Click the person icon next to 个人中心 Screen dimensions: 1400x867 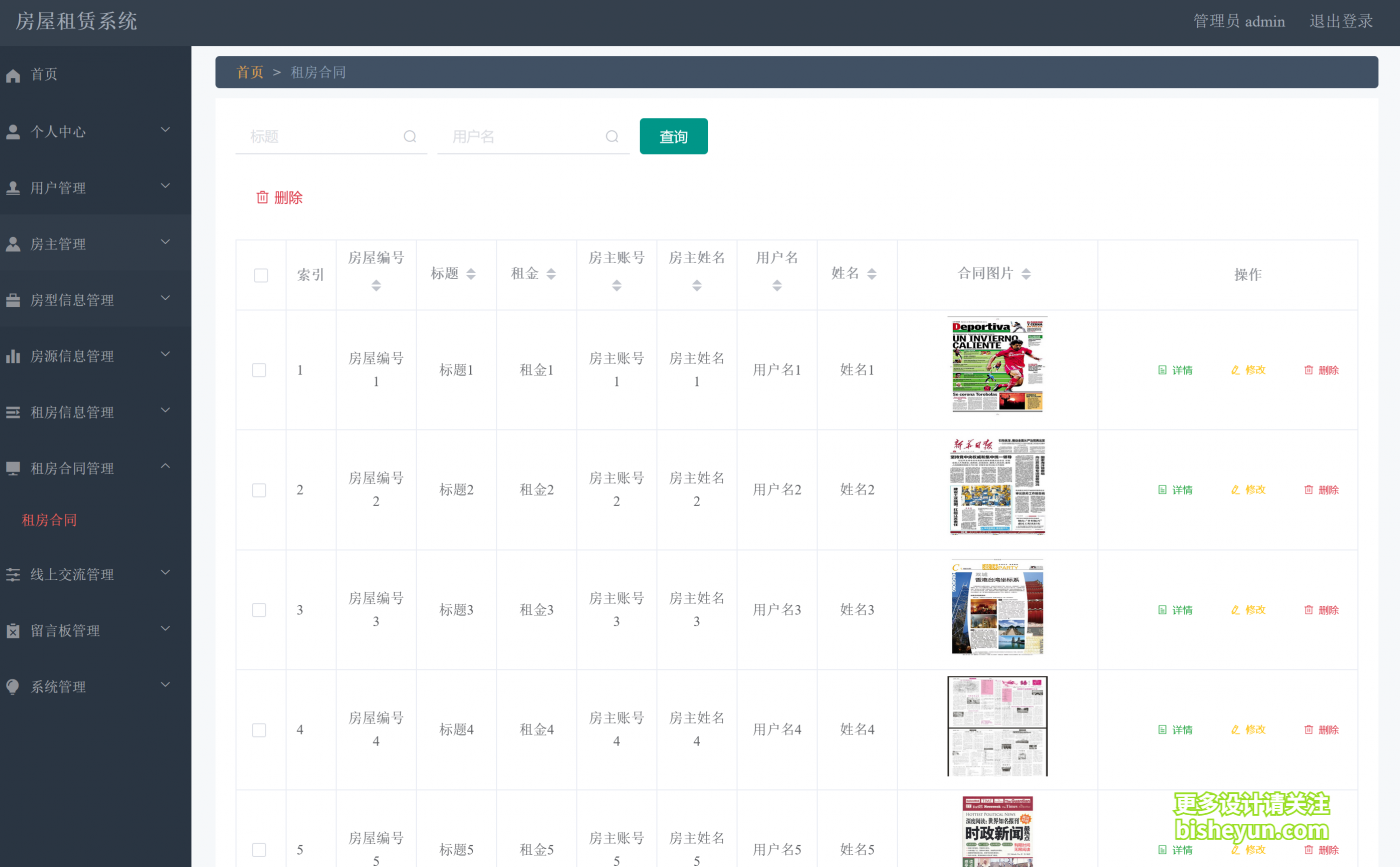click(x=13, y=131)
